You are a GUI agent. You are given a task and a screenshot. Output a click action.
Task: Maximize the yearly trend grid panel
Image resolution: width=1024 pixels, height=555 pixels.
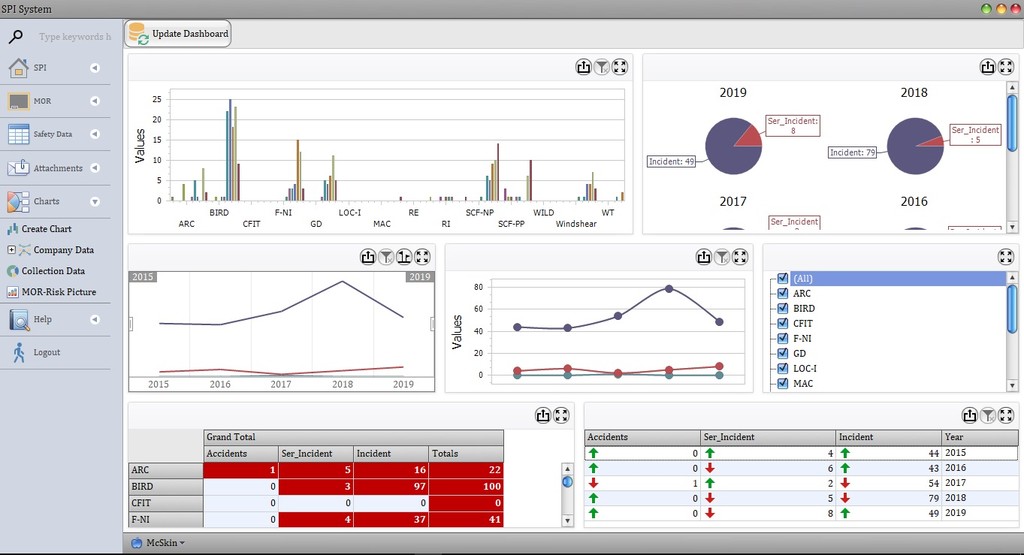click(1006, 415)
